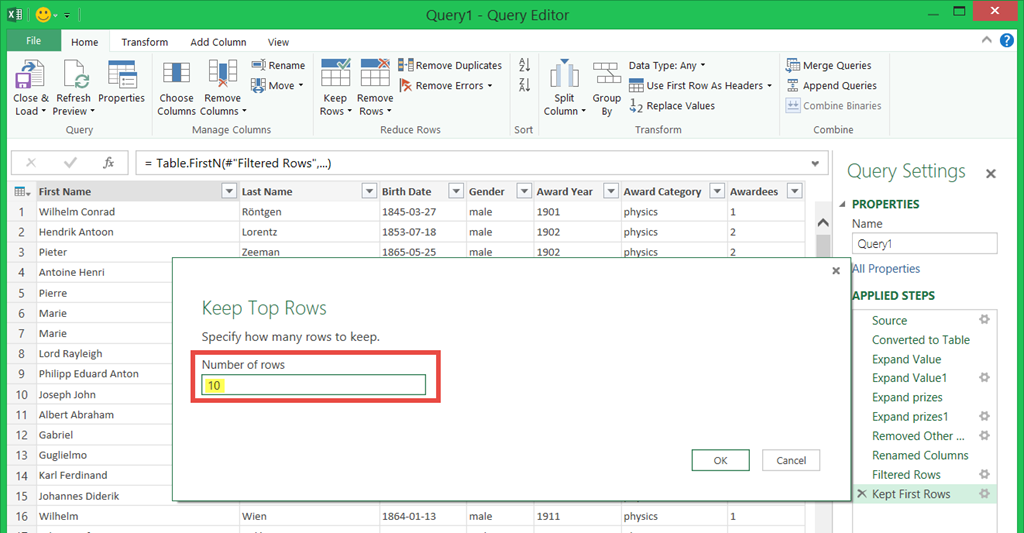Expand the formula bar dropdown arrow

tap(816, 163)
